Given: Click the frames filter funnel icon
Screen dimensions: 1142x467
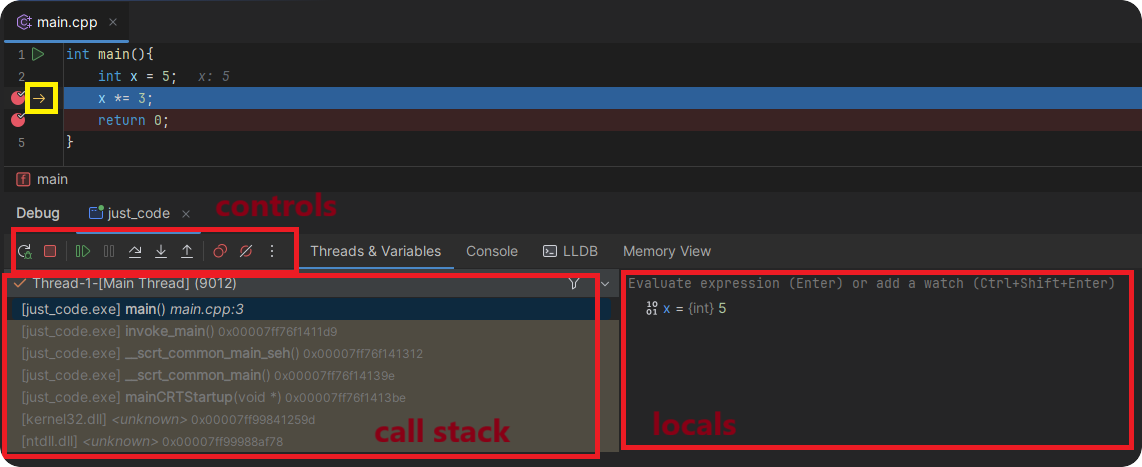Looking at the screenshot, I should click(574, 284).
